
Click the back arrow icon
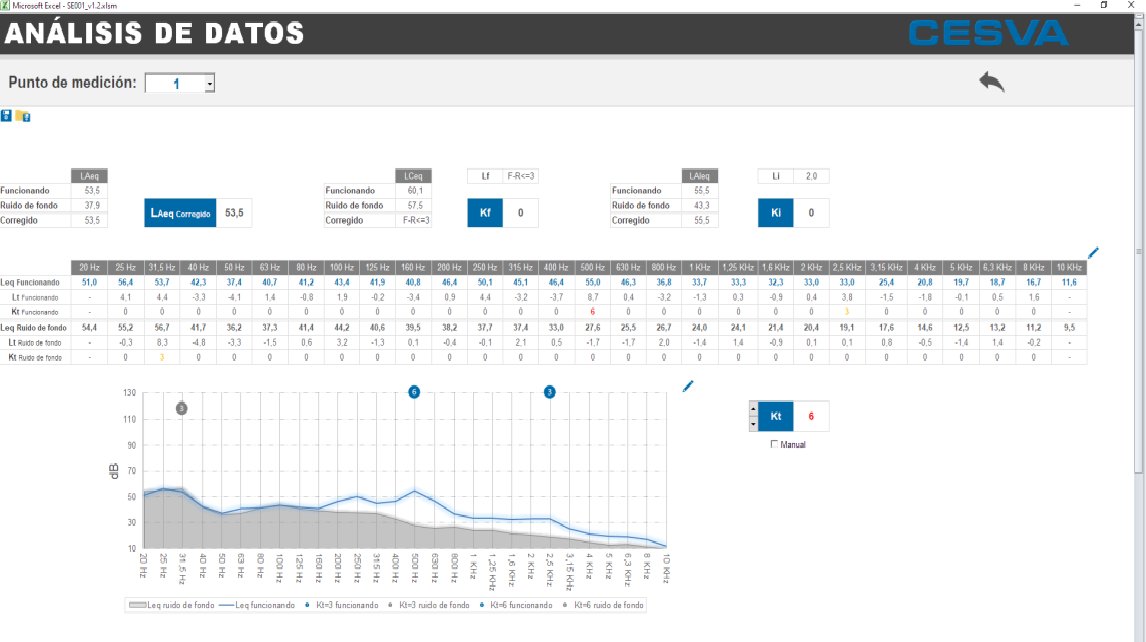pyautogui.click(x=992, y=81)
